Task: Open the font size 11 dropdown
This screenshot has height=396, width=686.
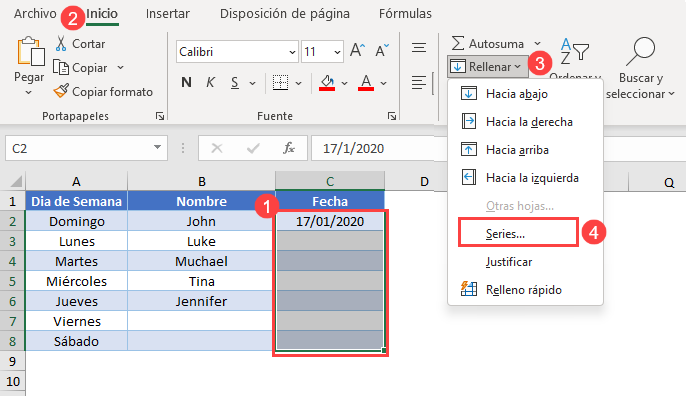Action: (x=337, y=52)
